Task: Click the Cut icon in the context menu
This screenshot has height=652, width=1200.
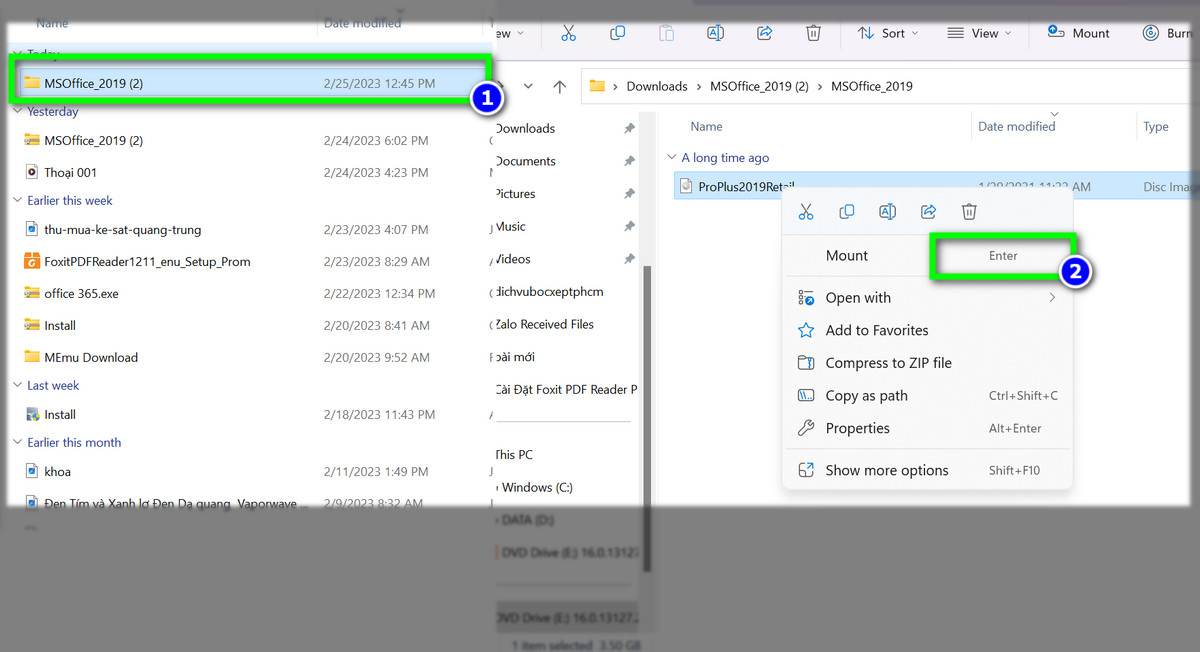Action: click(805, 211)
